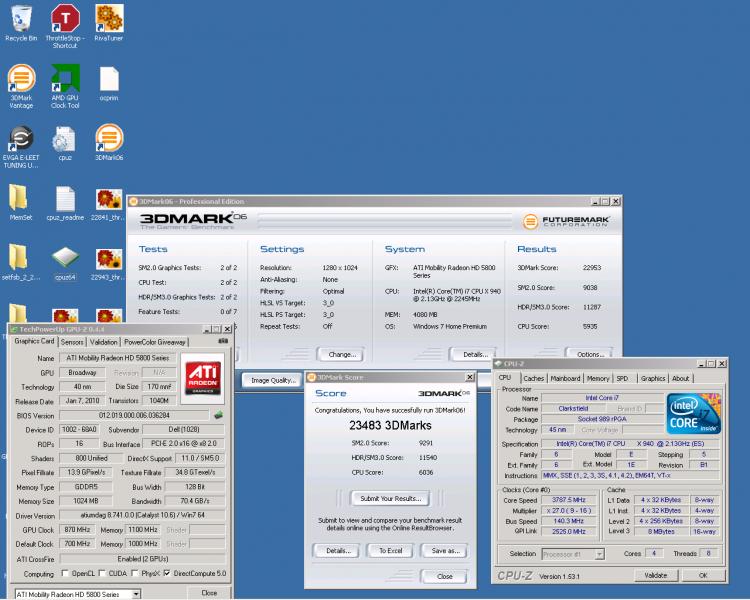Open the About tab in CPU-Z
Image resolution: width=750 pixels, height=600 pixels.
point(681,378)
